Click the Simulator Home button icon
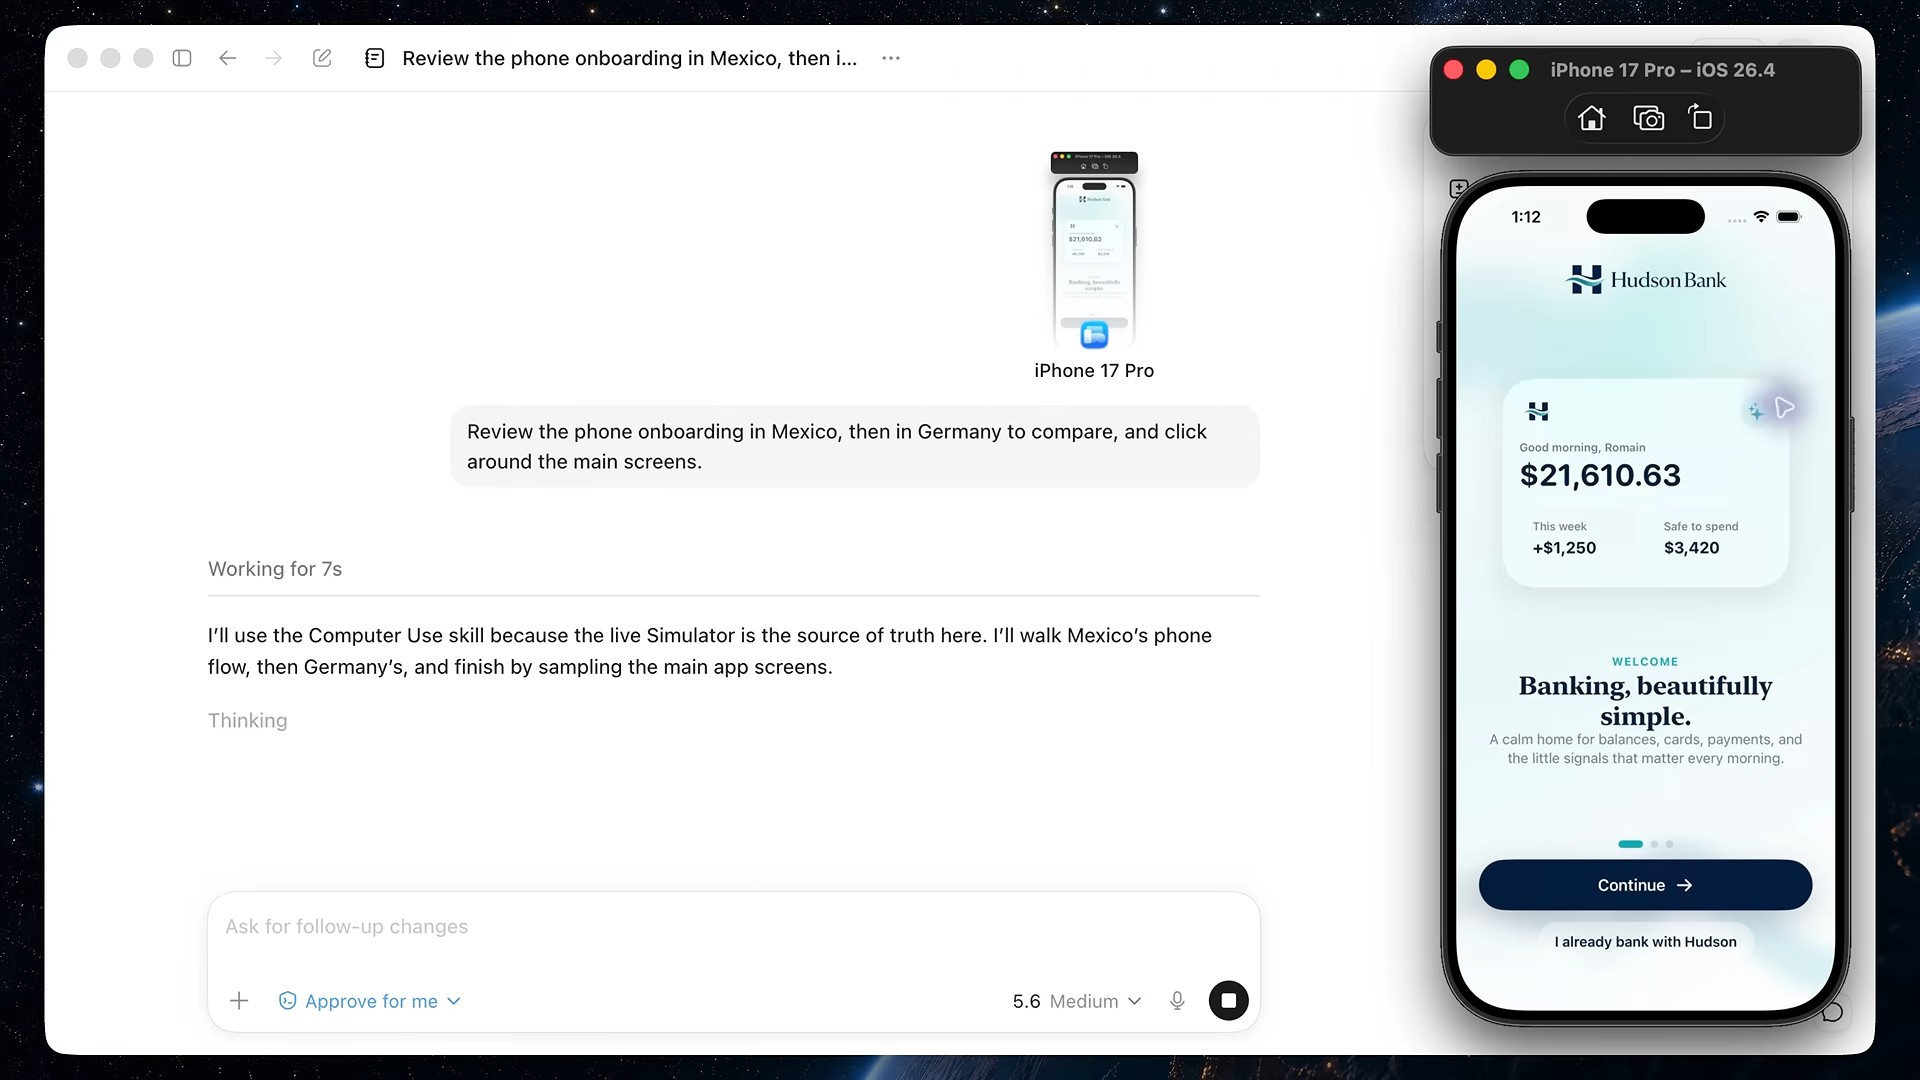1920x1080 pixels. click(1591, 118)
